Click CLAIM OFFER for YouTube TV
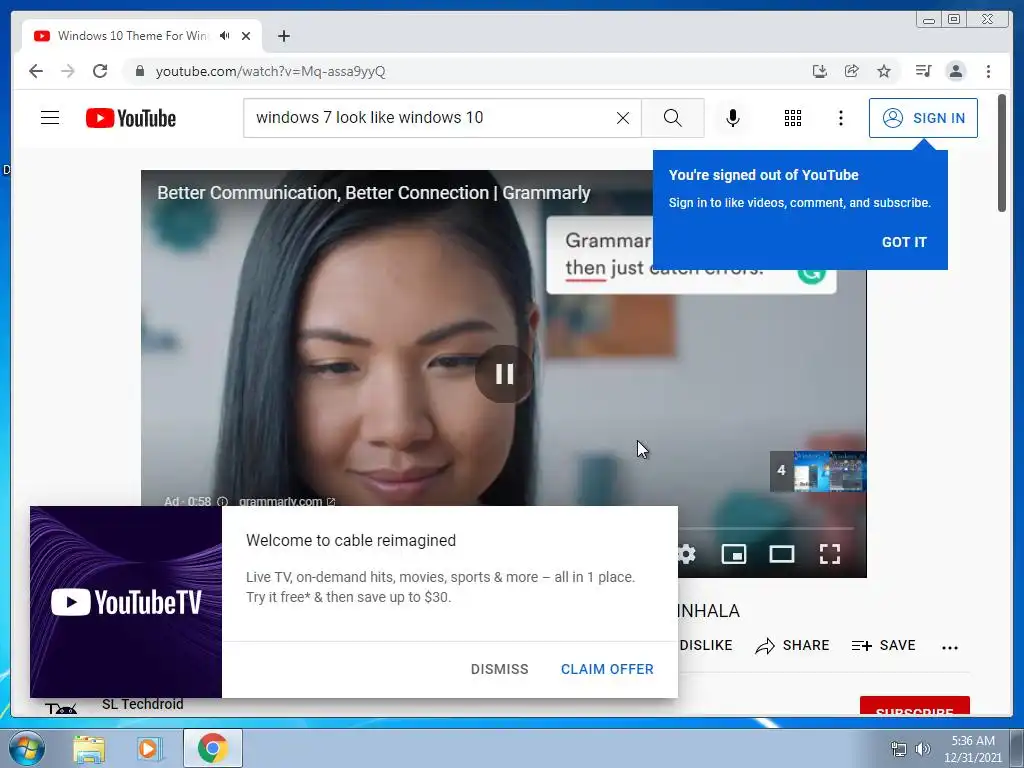1024x768 pixels. [607, 669]
